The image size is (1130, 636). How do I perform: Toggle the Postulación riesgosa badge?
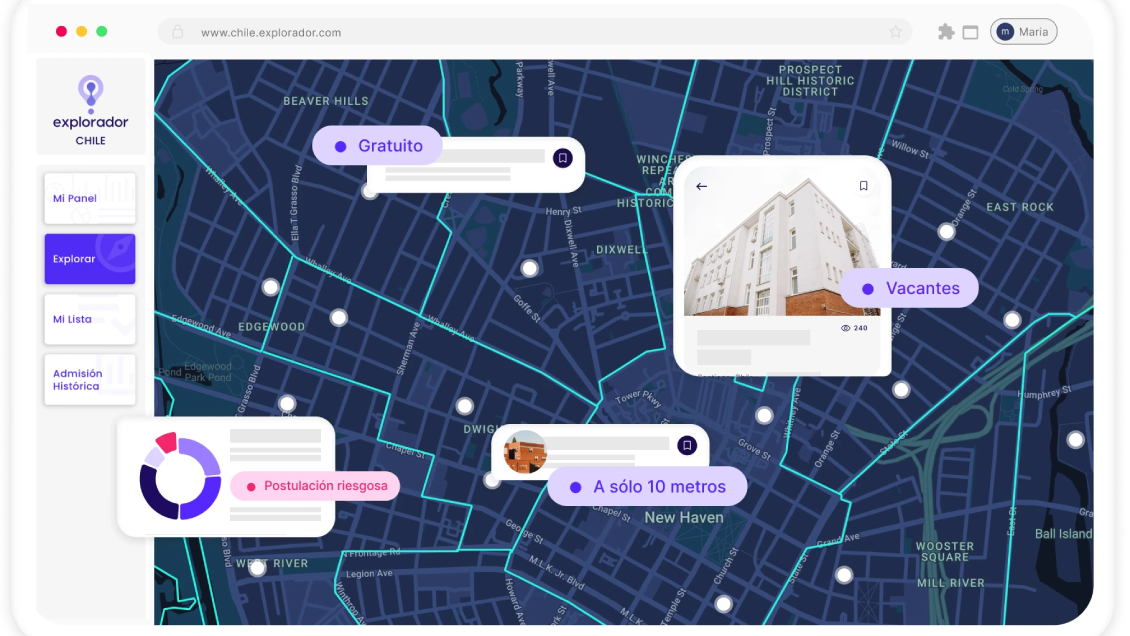[314, 486]
